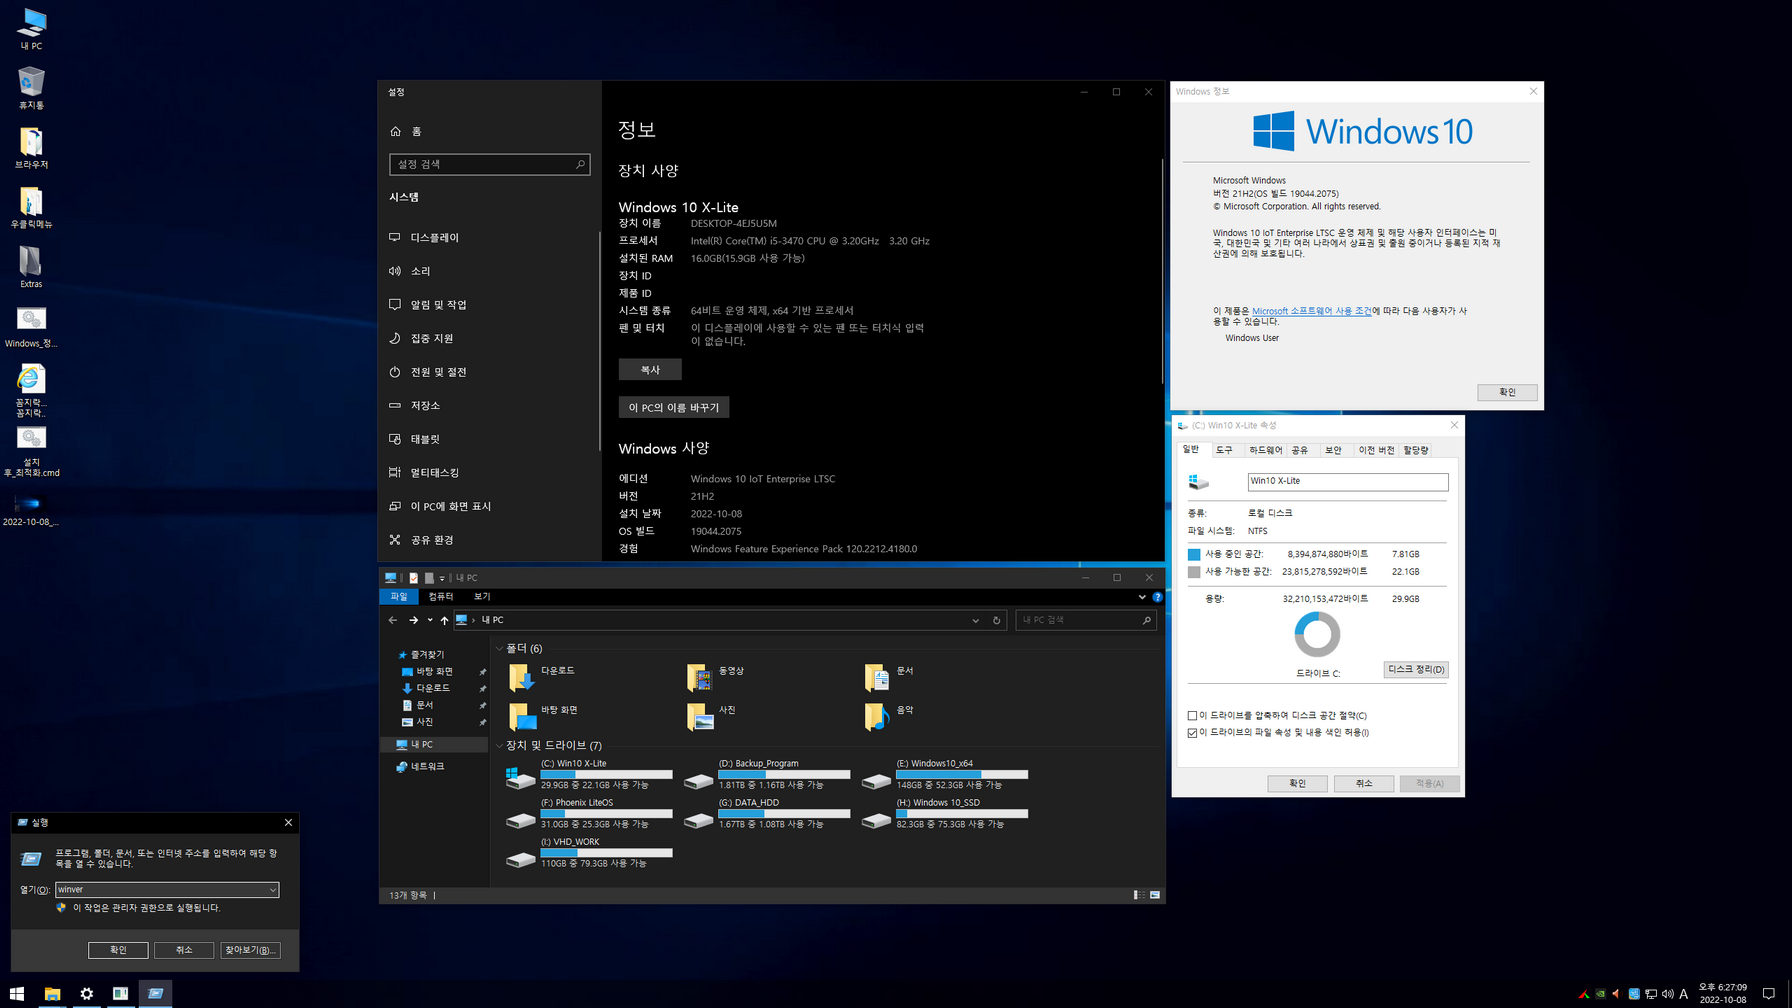
Task: Click the volume icon in system tray
Action: (x=1667, y=994)
